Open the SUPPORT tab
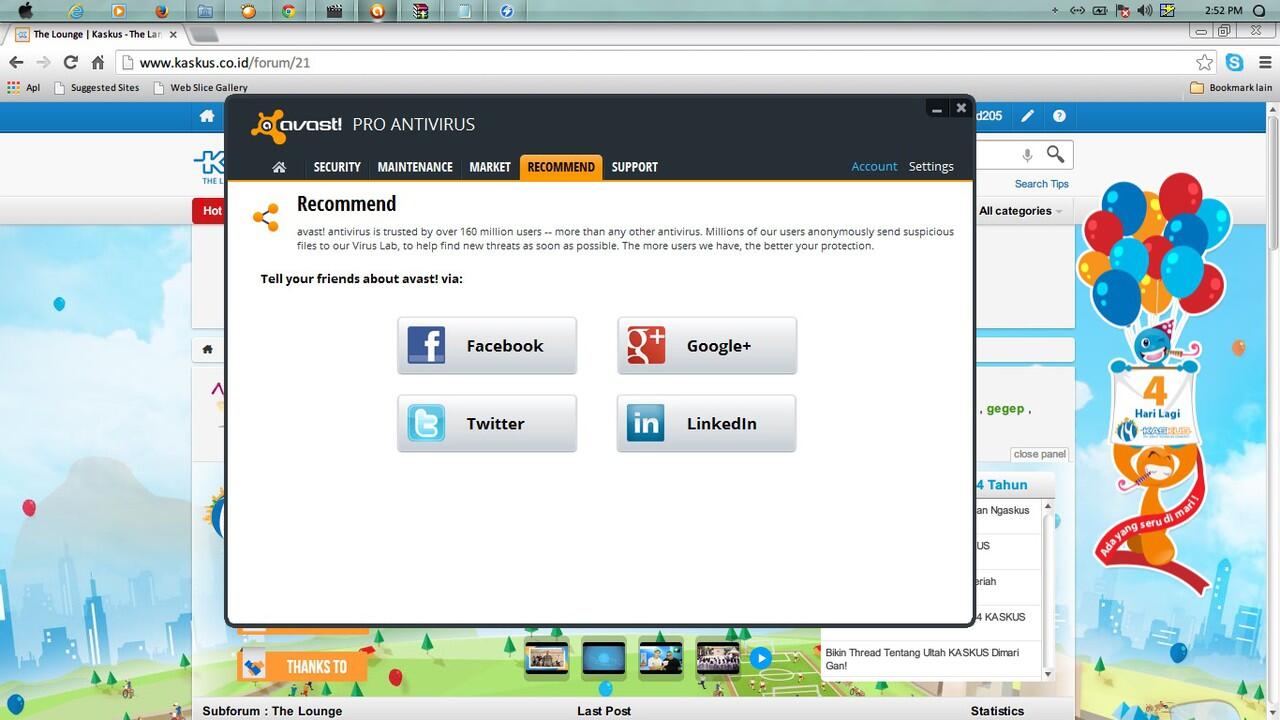The image size is (1280, 720). coord(635,167)
